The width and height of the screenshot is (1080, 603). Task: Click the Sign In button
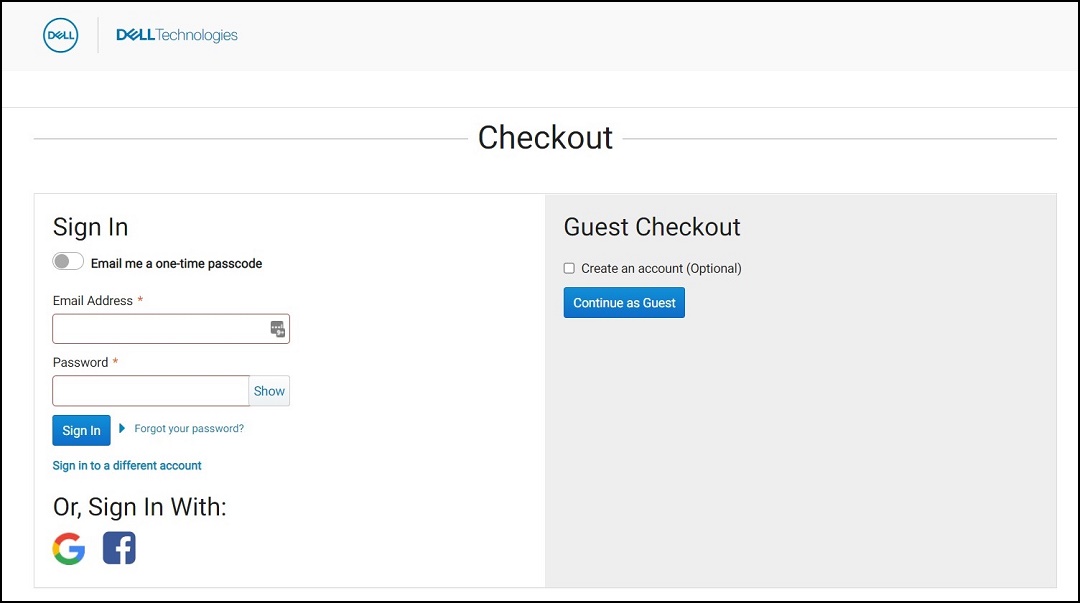coord(81,430)
